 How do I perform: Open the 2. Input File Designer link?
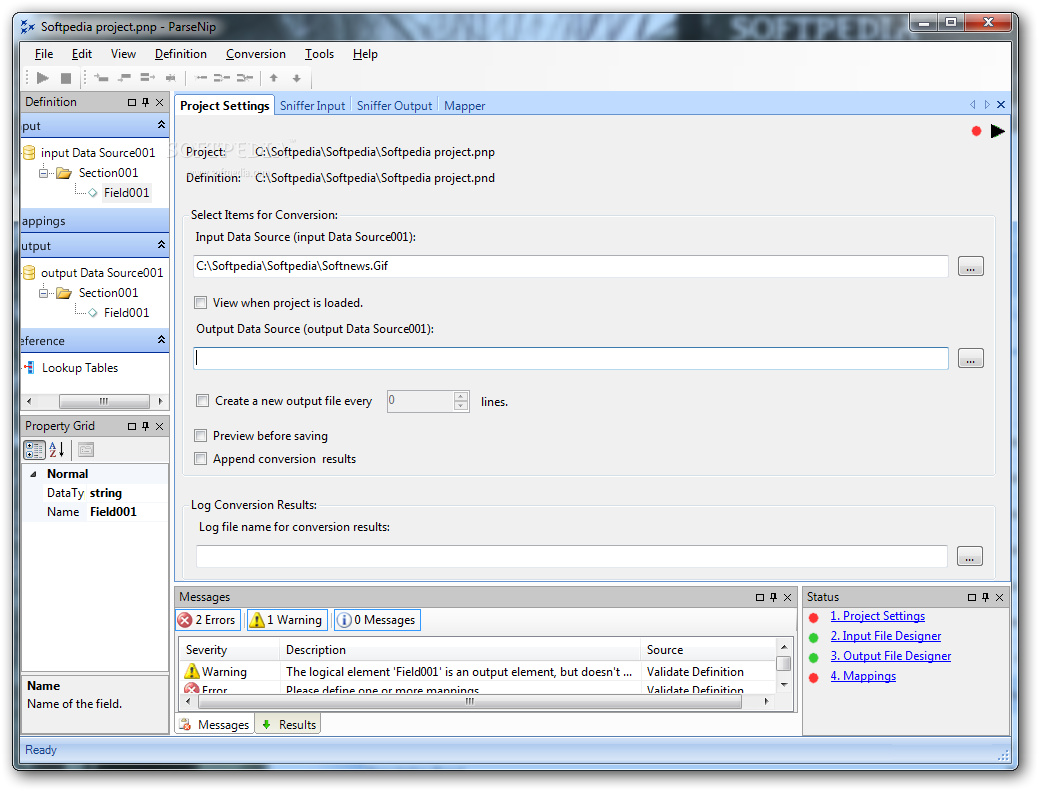885,636
